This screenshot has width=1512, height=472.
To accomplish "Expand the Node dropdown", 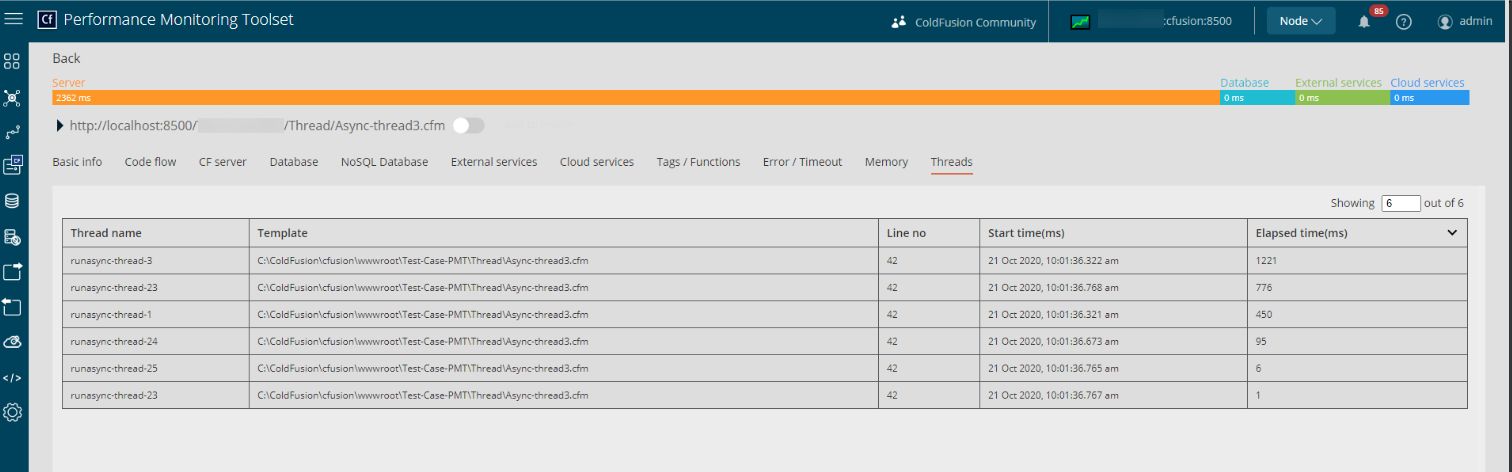I will click(1301, 21).
